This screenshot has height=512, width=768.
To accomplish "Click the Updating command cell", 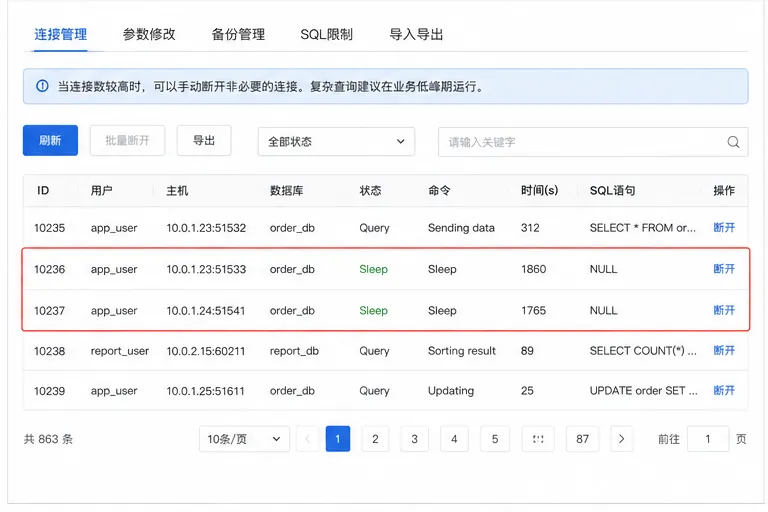I will tap(451, 391).
